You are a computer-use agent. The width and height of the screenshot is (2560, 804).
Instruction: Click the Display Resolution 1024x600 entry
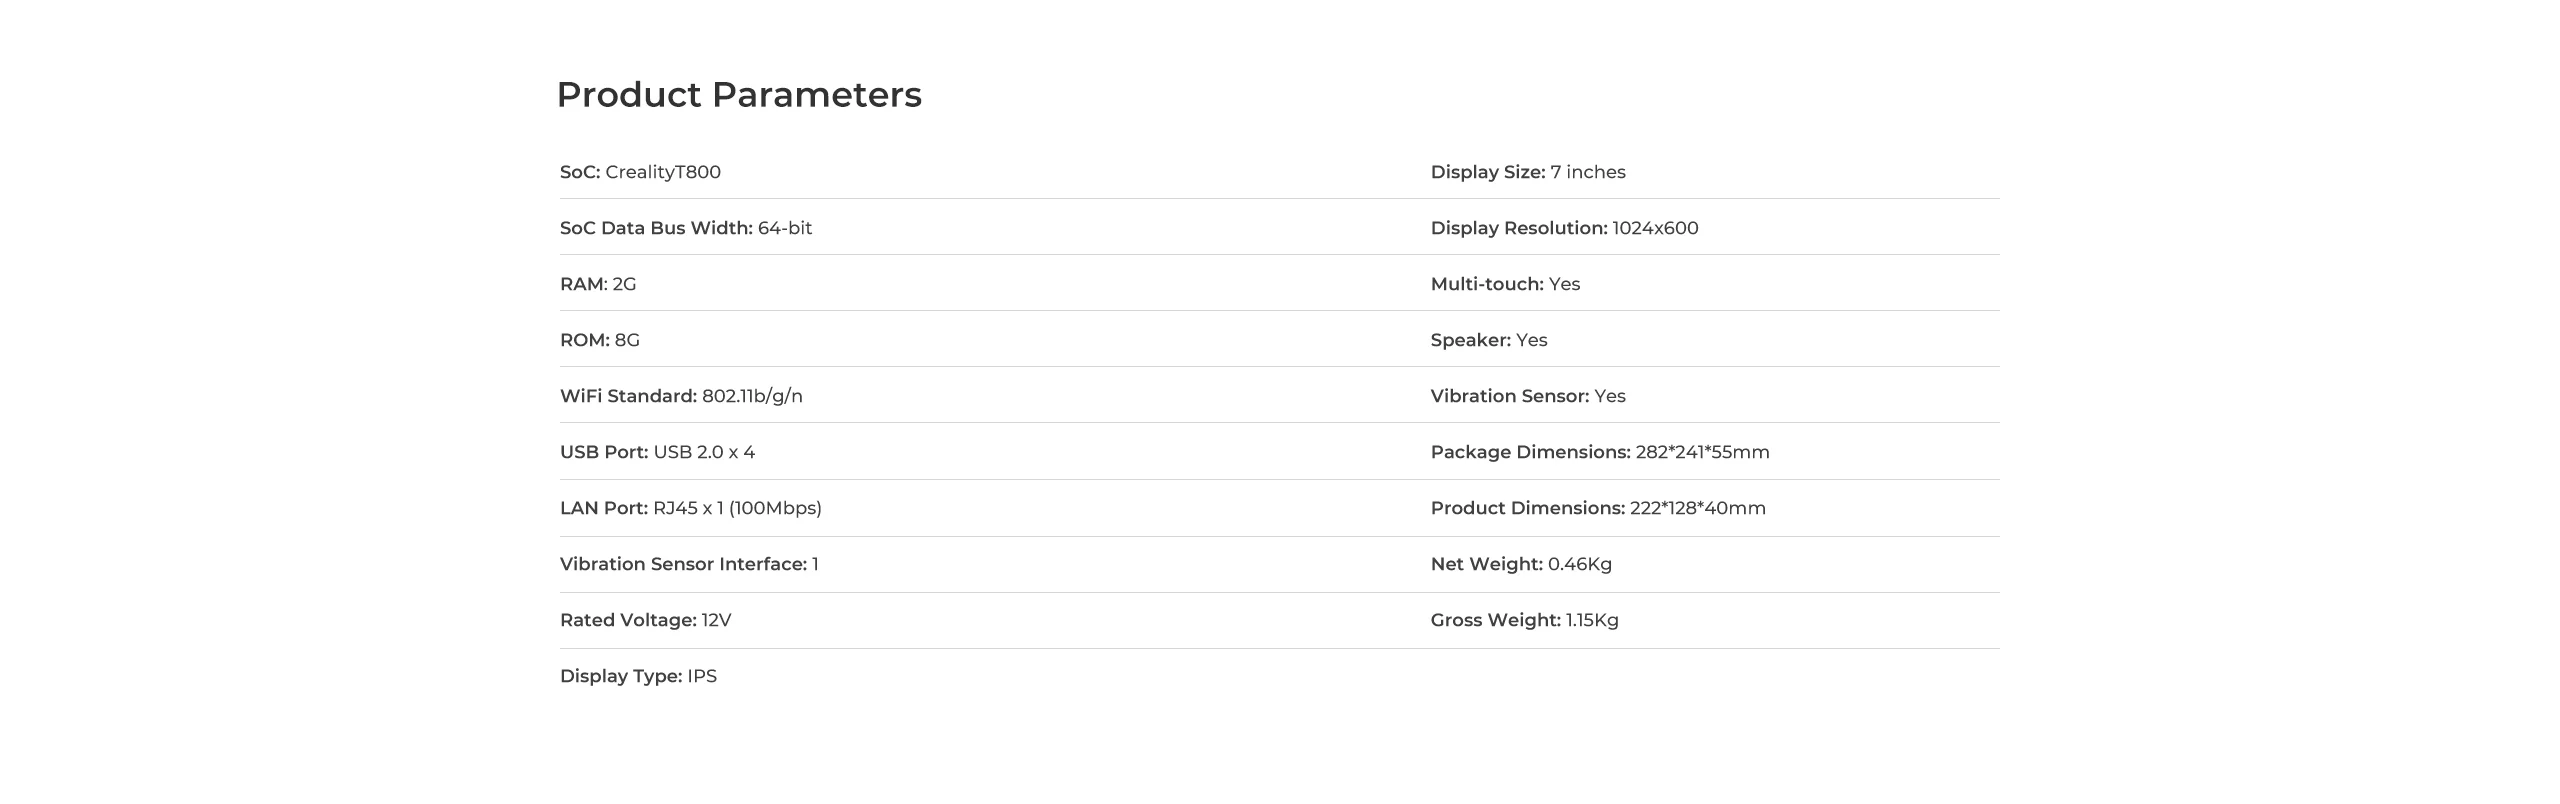(1564, 228)
